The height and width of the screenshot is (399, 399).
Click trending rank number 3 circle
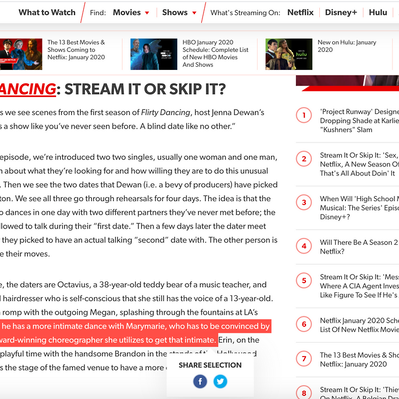[x=304, y=202]
